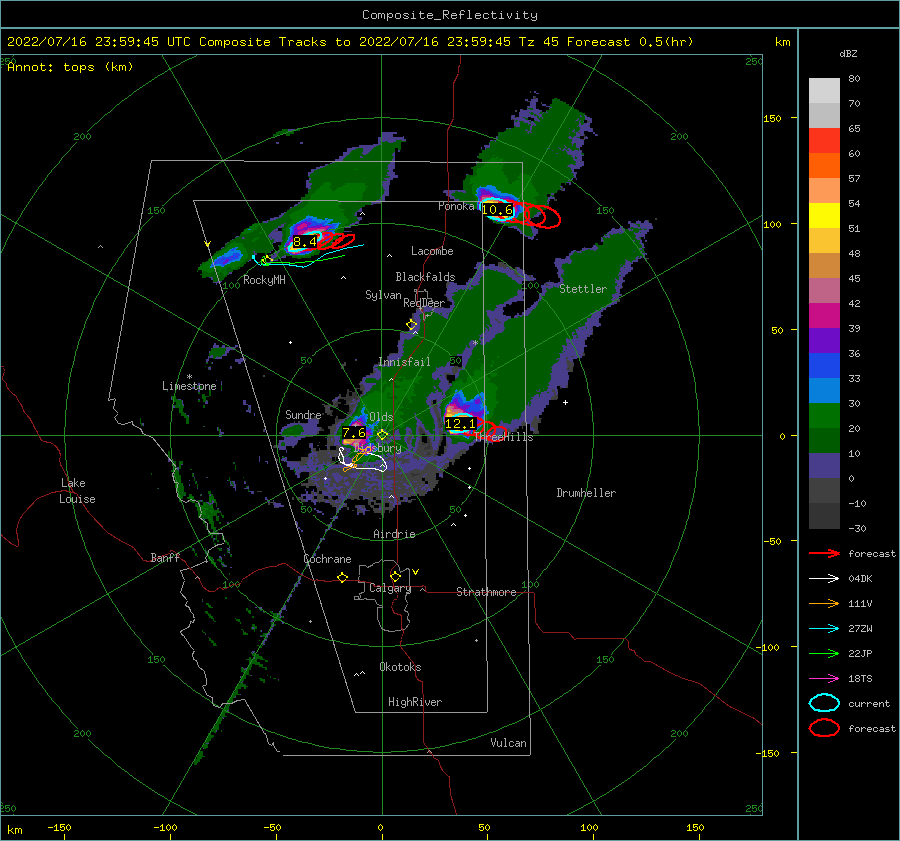Click the Drumheller town label

click(586, 493)
